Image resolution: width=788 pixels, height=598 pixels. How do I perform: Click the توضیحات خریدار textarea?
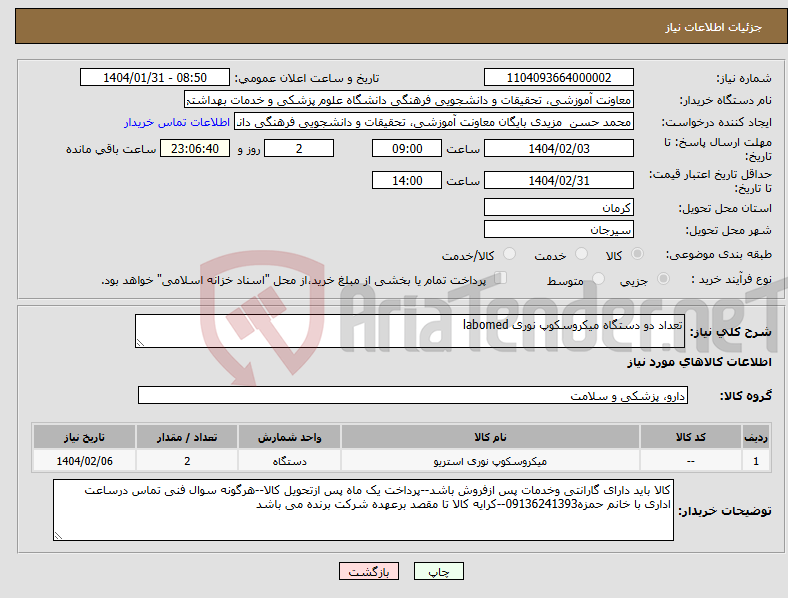(363, 510)
